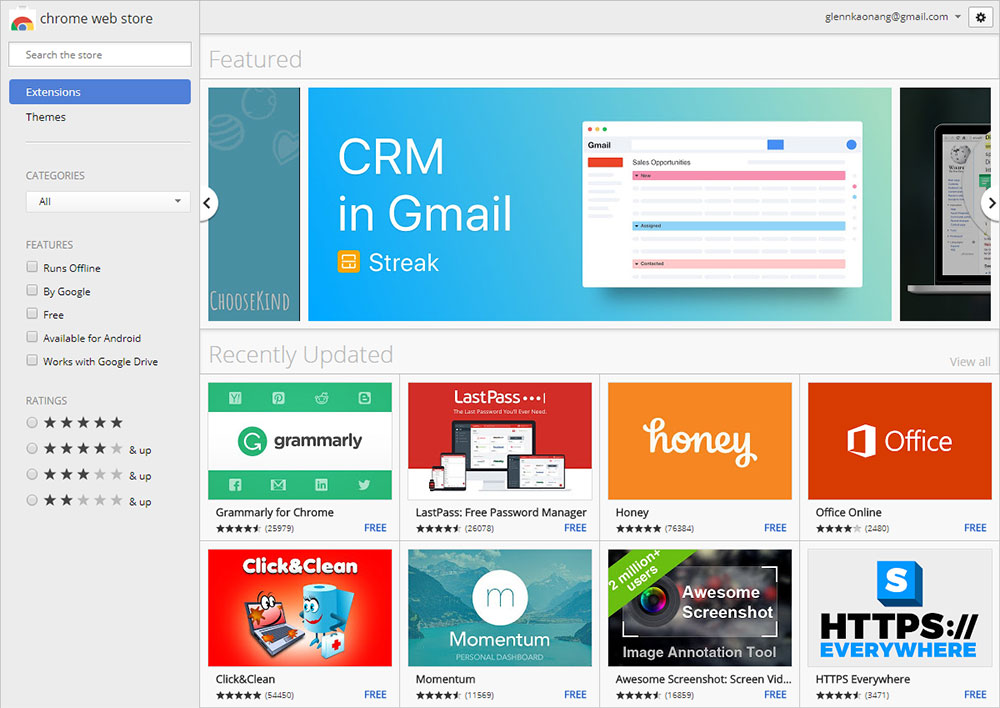Image resolution: width=1000 pixels, height=708 pixels.
Task: Click FREE button for Click&Clean
Action: tap(375, 695)
